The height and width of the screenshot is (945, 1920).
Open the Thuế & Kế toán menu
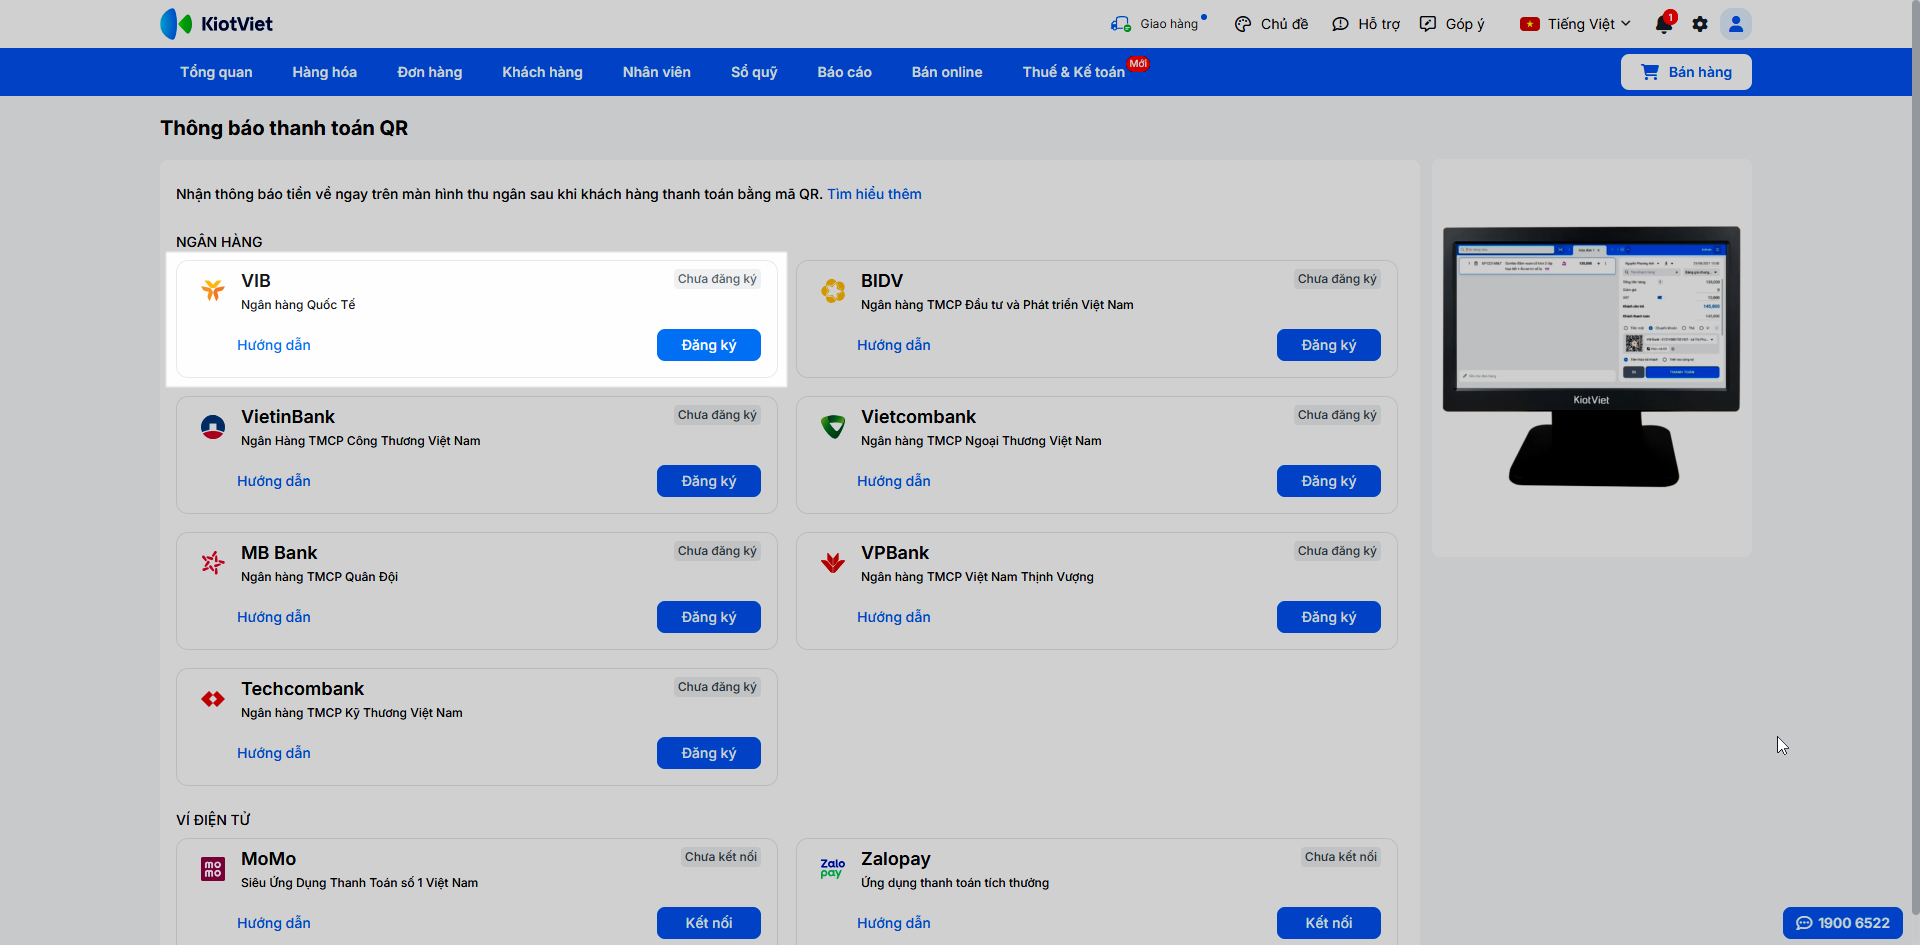tap(1074, 72)
